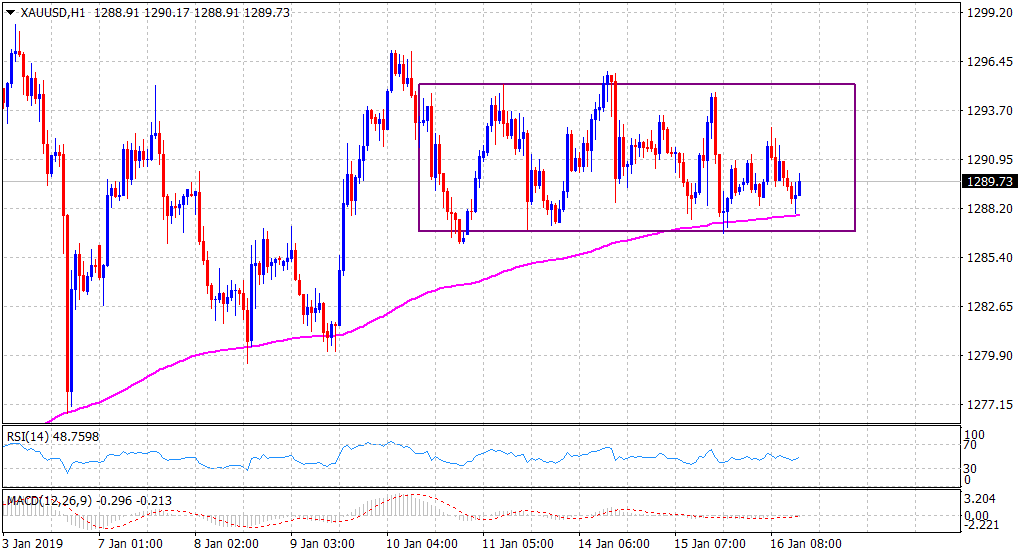
Task: Click the 3 Jan 2019 date label
Action: [31, 545]
